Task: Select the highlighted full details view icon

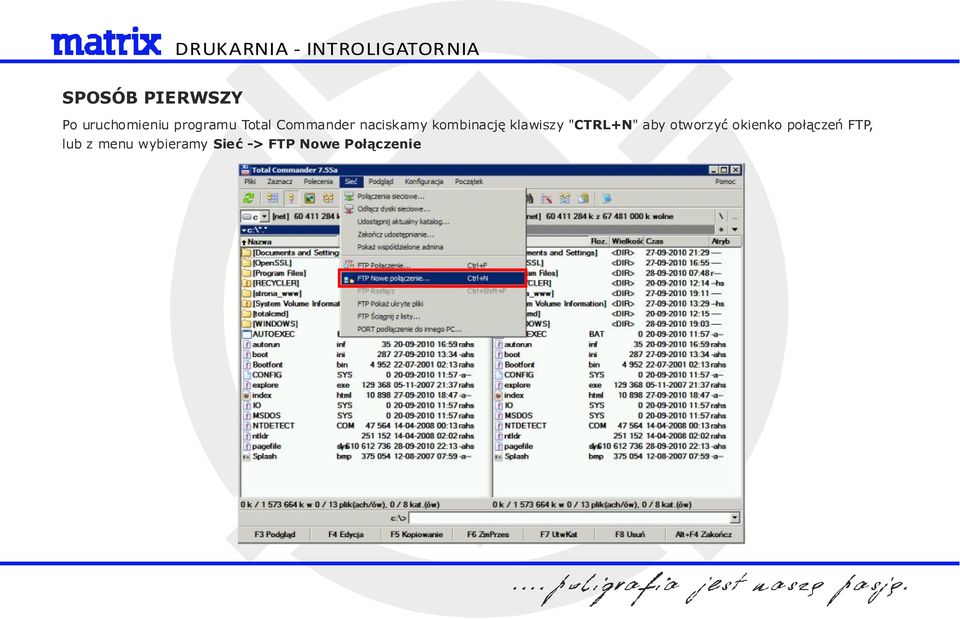Action: point(291,198)
